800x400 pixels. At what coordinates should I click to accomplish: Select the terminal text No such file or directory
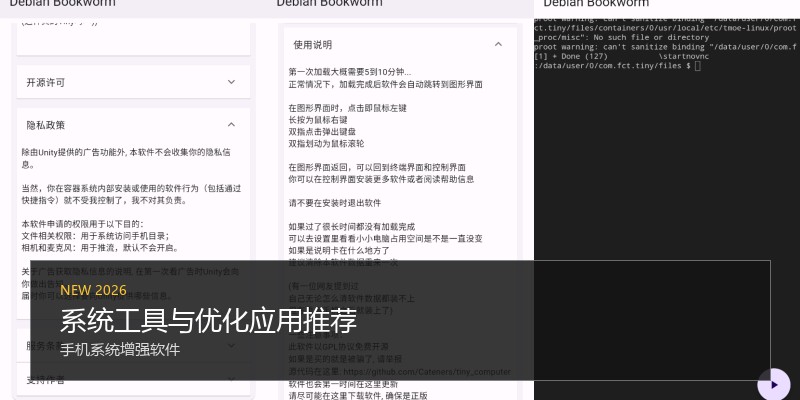[652, 38]
